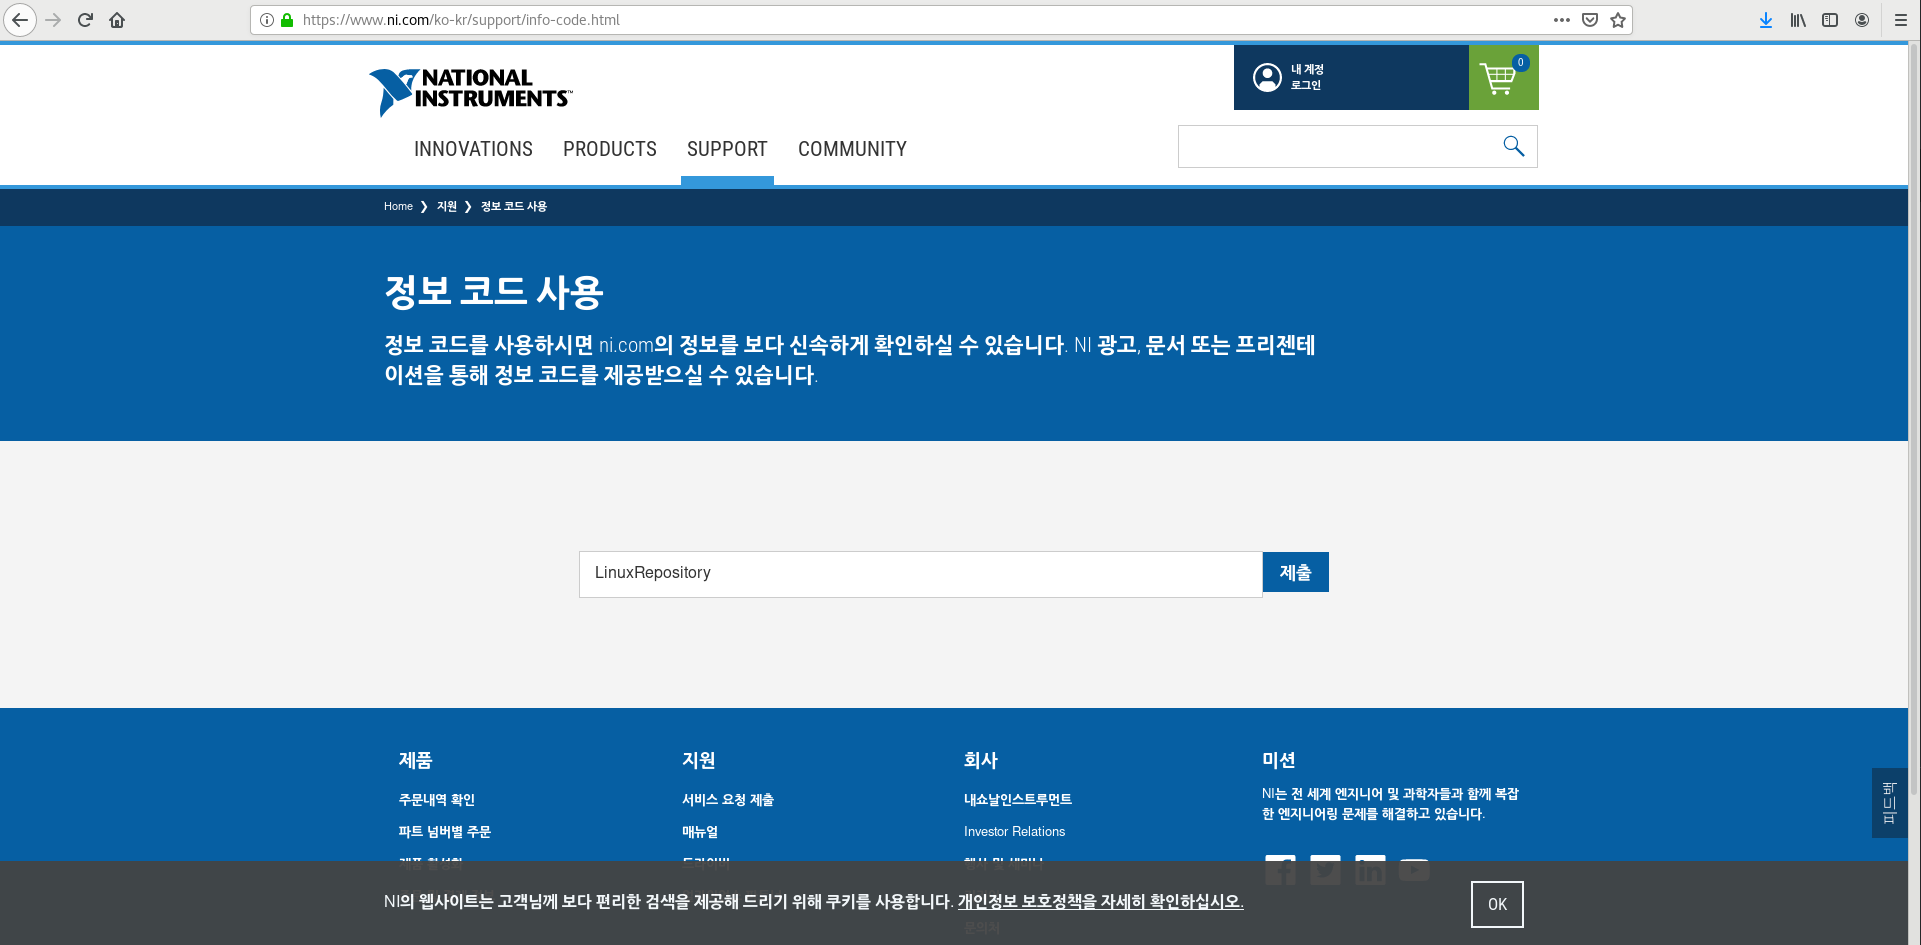Click the 내 계정 로그인 link
Viewport: 1921px width, 945px height.
point(1307,77)
